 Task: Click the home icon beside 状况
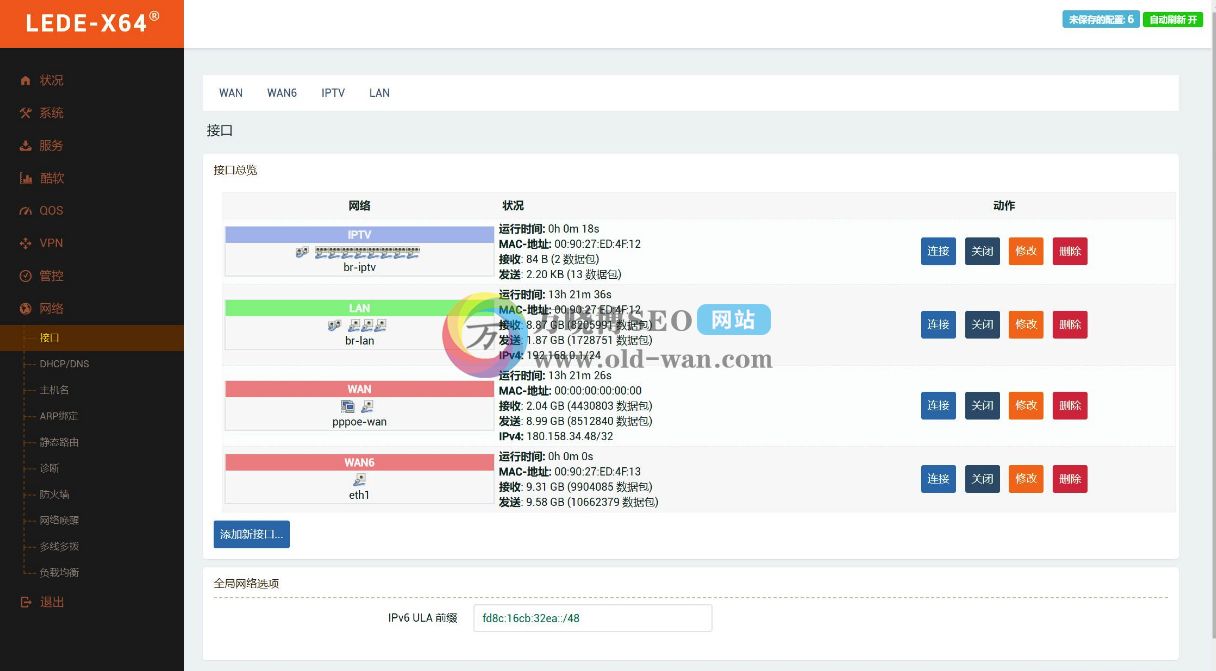pos(26,80)
